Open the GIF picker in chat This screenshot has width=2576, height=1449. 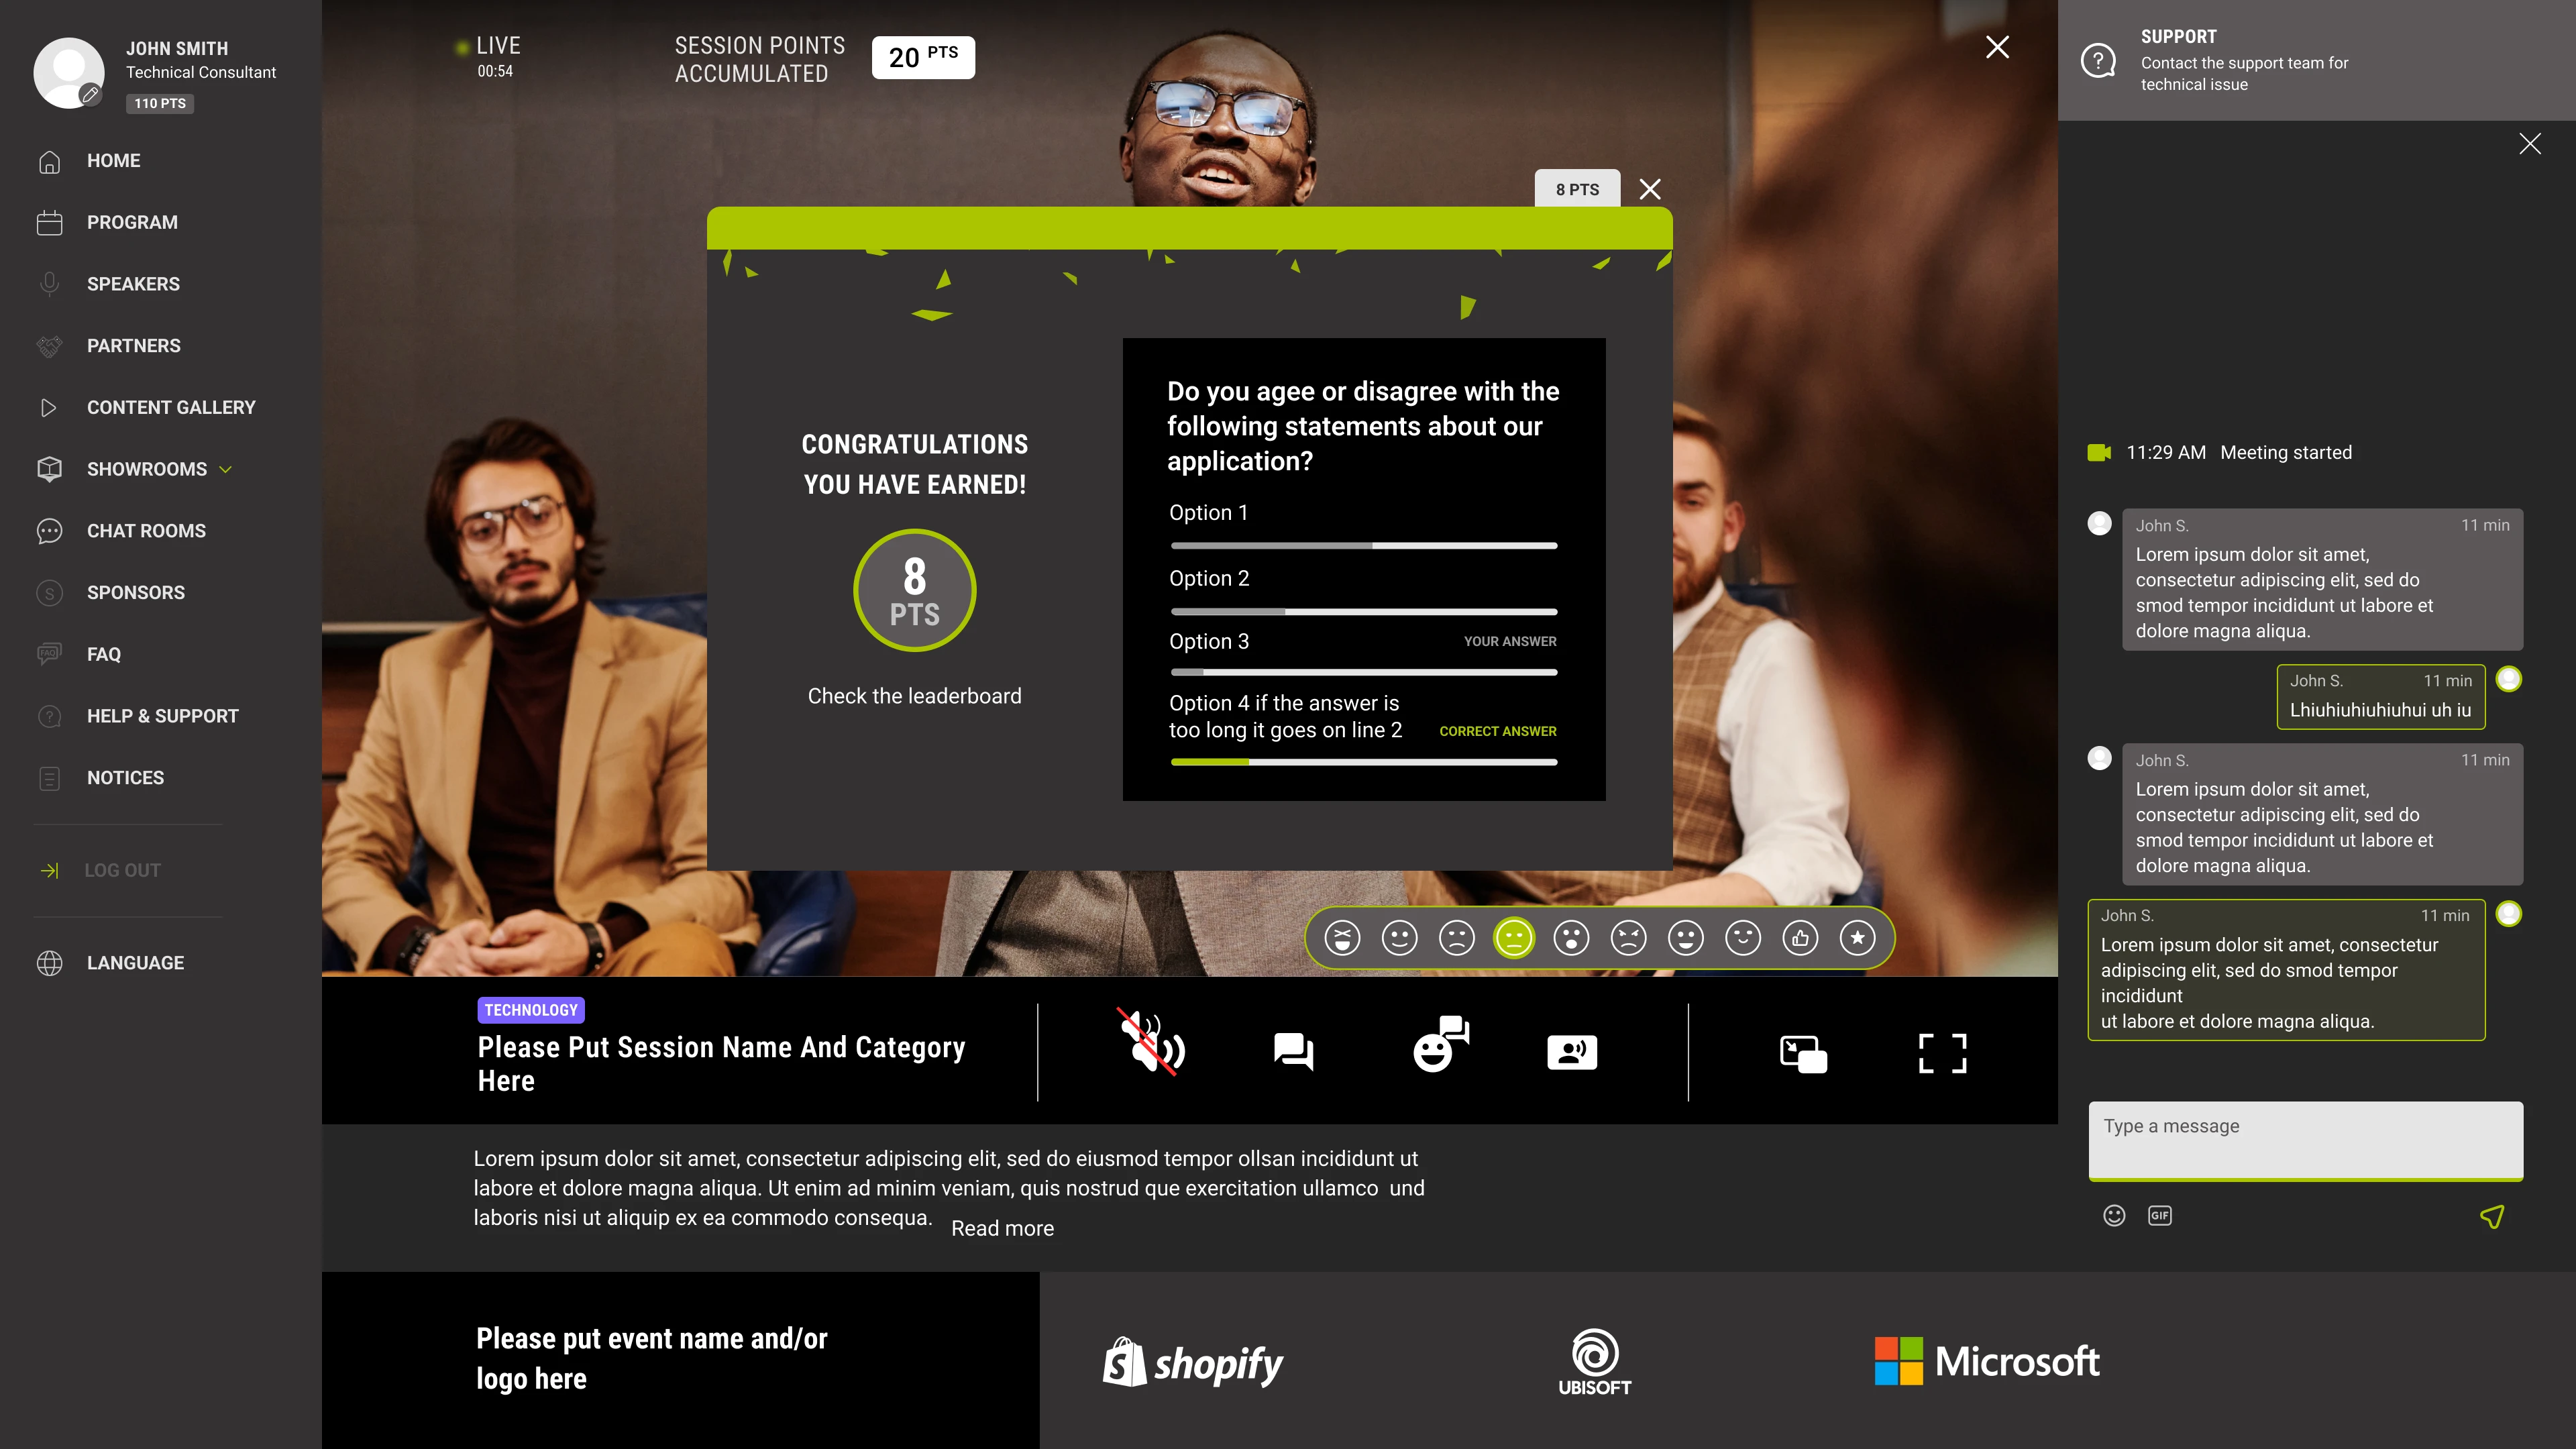(2160, 1216)
